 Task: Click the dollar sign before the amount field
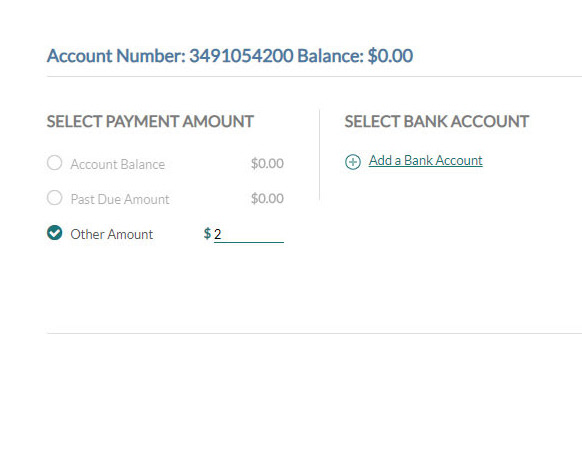click(207, 233)
